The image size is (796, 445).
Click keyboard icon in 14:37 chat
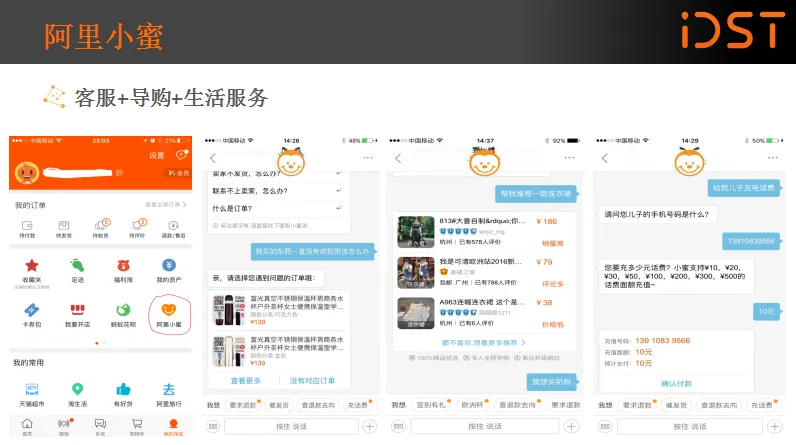coord(399,426)
